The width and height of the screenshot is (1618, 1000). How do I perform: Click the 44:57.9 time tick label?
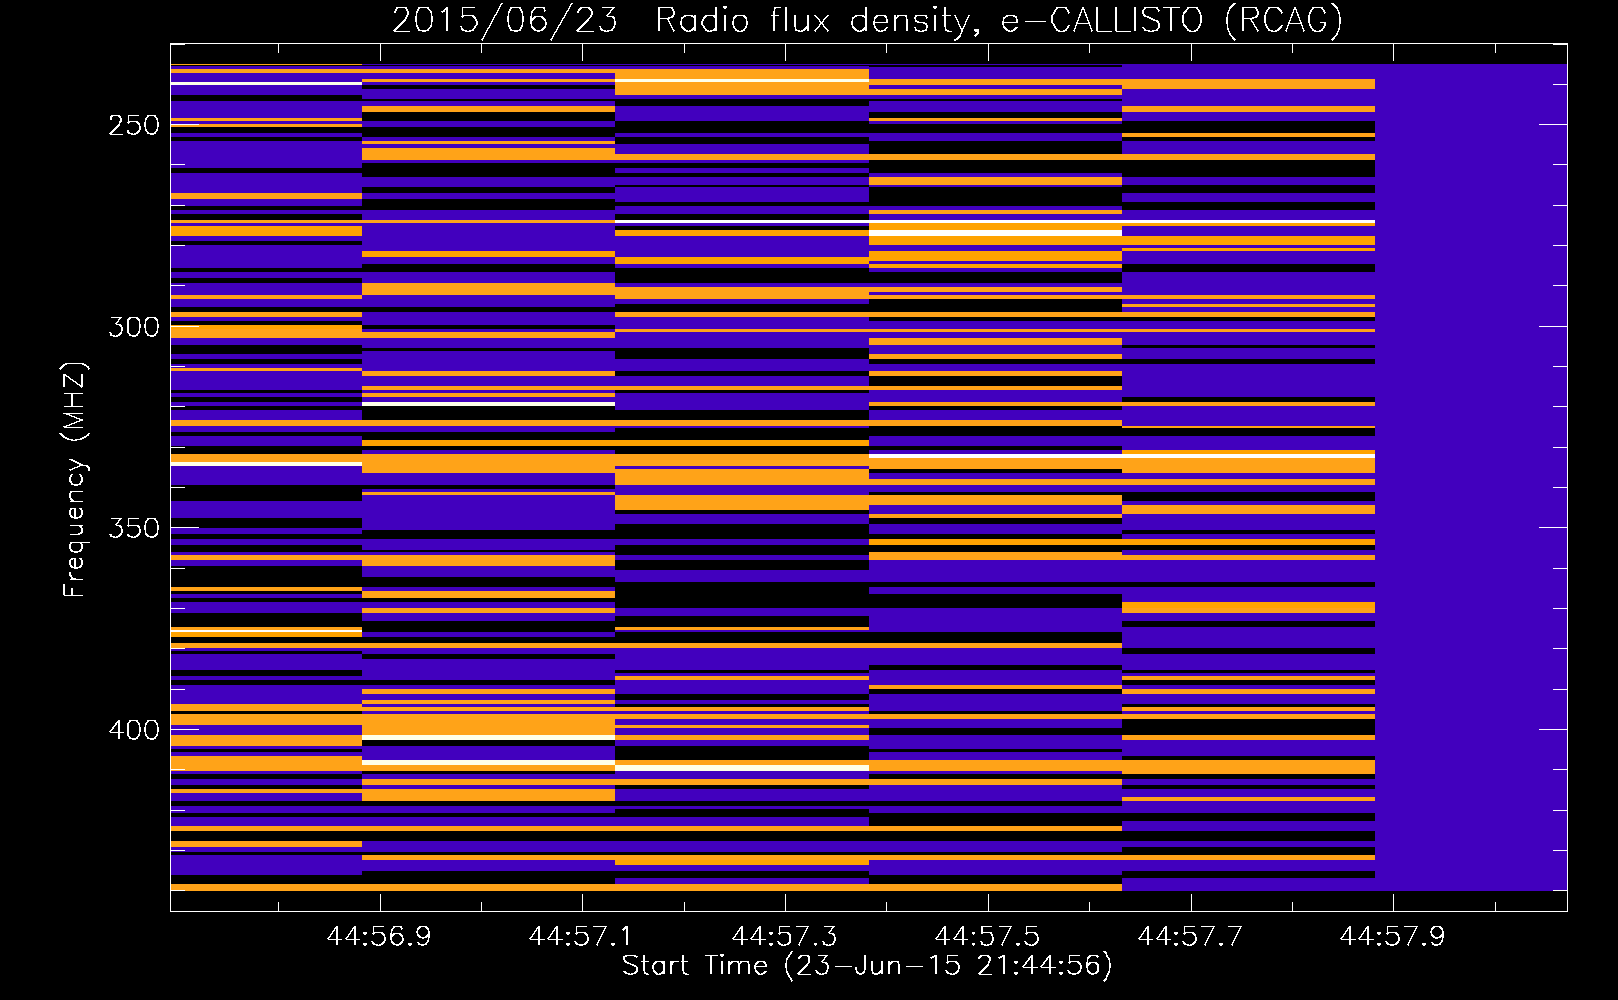pyautogui.click(x=1392, y=936)
